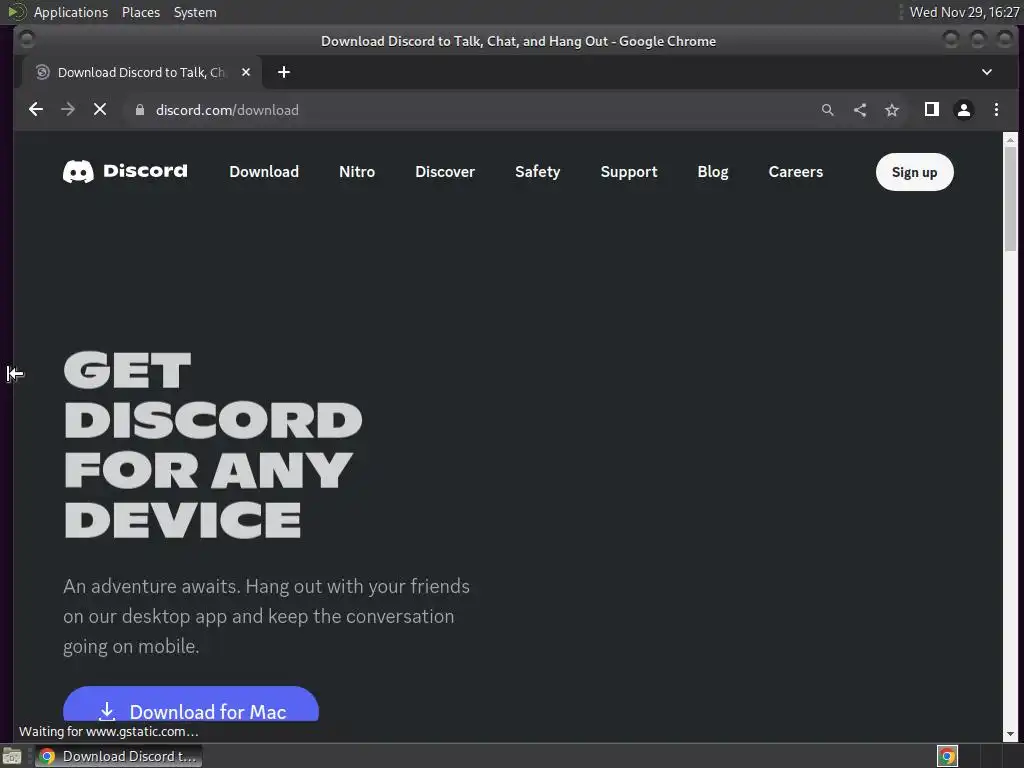This screenshot has width=1024, height=768.
Task: Click the window menu button on title bar
Action: point(27,40)
